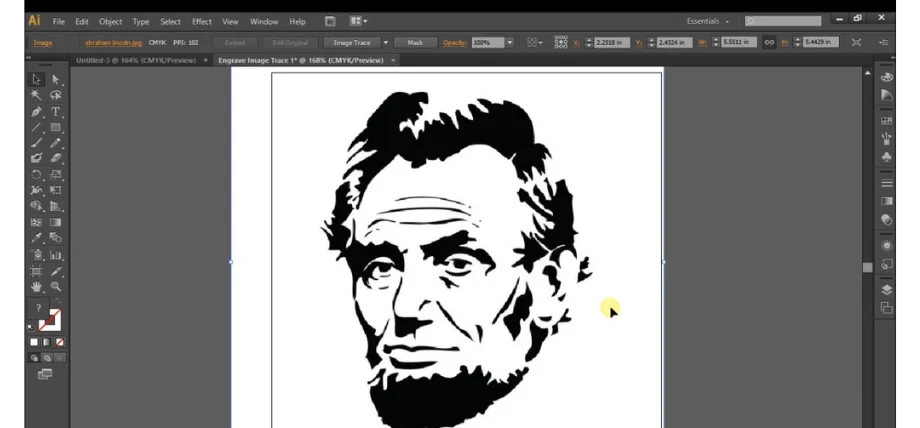The height and width of the screenshot is (428, 920).
Task: Open the Essentials workspace switcher
Action: tap(708, 21)
